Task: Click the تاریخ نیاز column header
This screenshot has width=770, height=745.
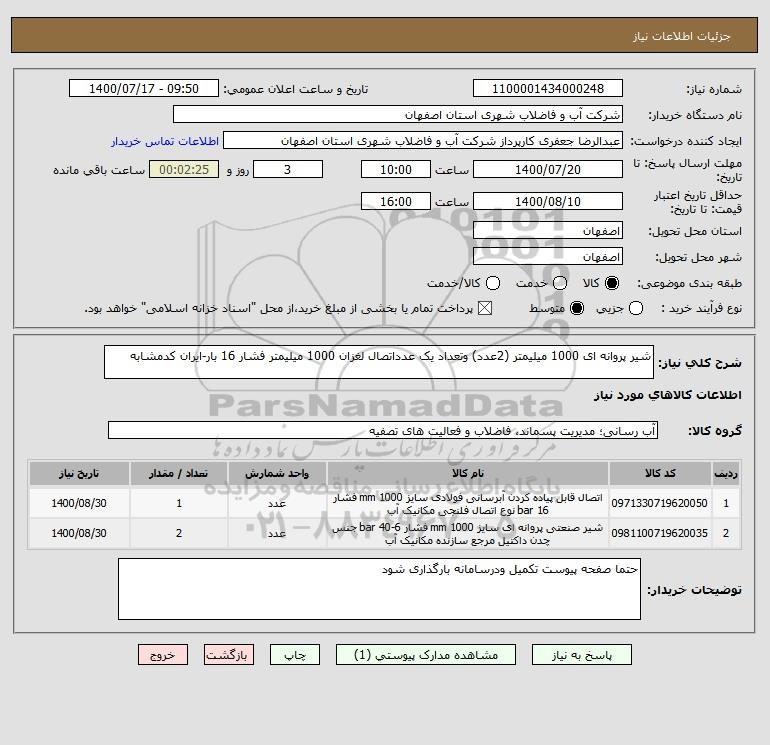Action: pyautogui.click(x=79, y=473)
